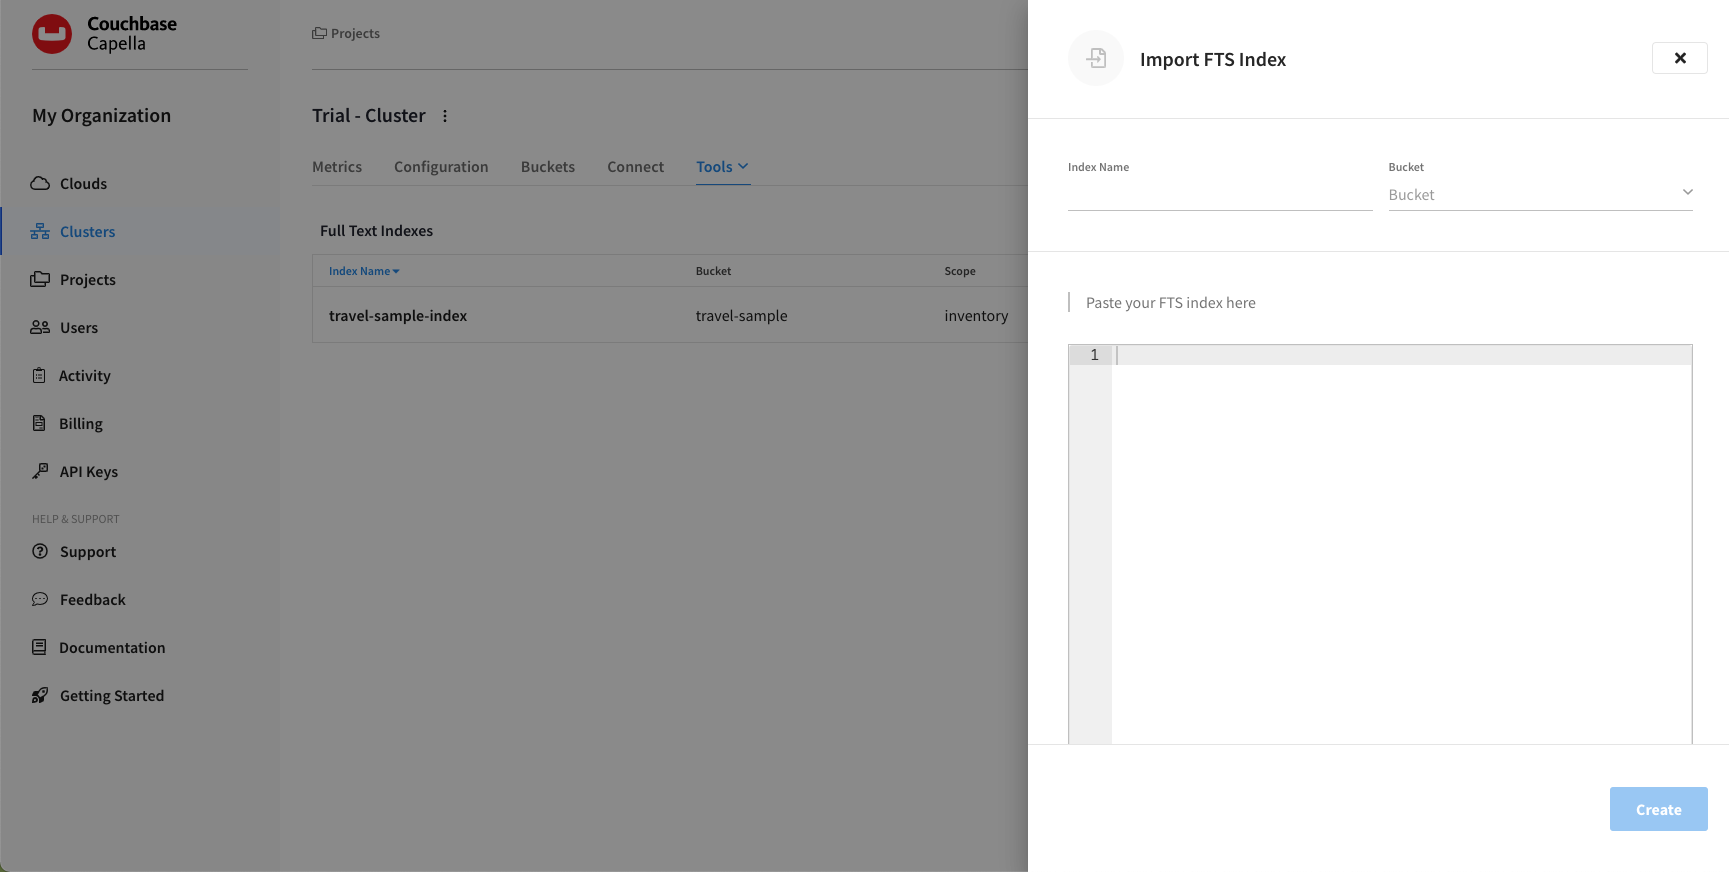The height and width of the screenshot is (872, 1729).
Task: Click the API Keys key icon
Action: [40, 471]
